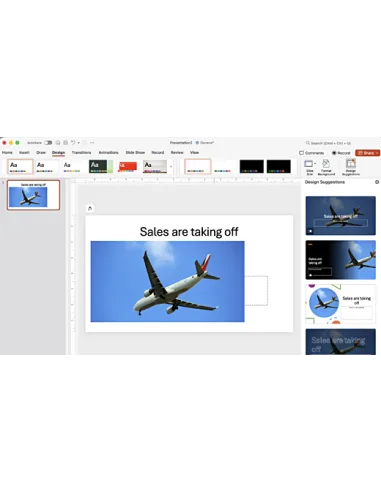381x492 pixels.
Task: Click the macOS yellow minimize window button
Action: tap(11, 143)
